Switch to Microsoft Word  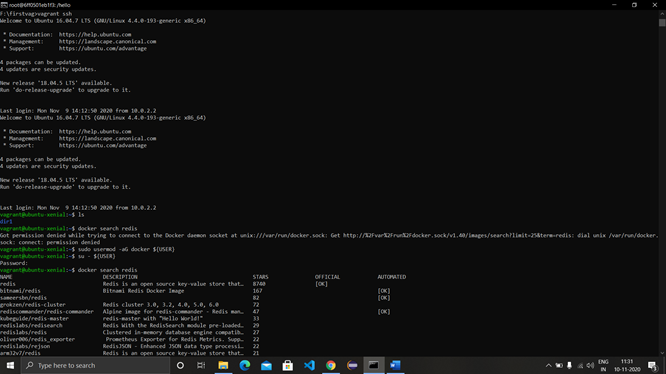pyautogui.click(x=395, y=365)
